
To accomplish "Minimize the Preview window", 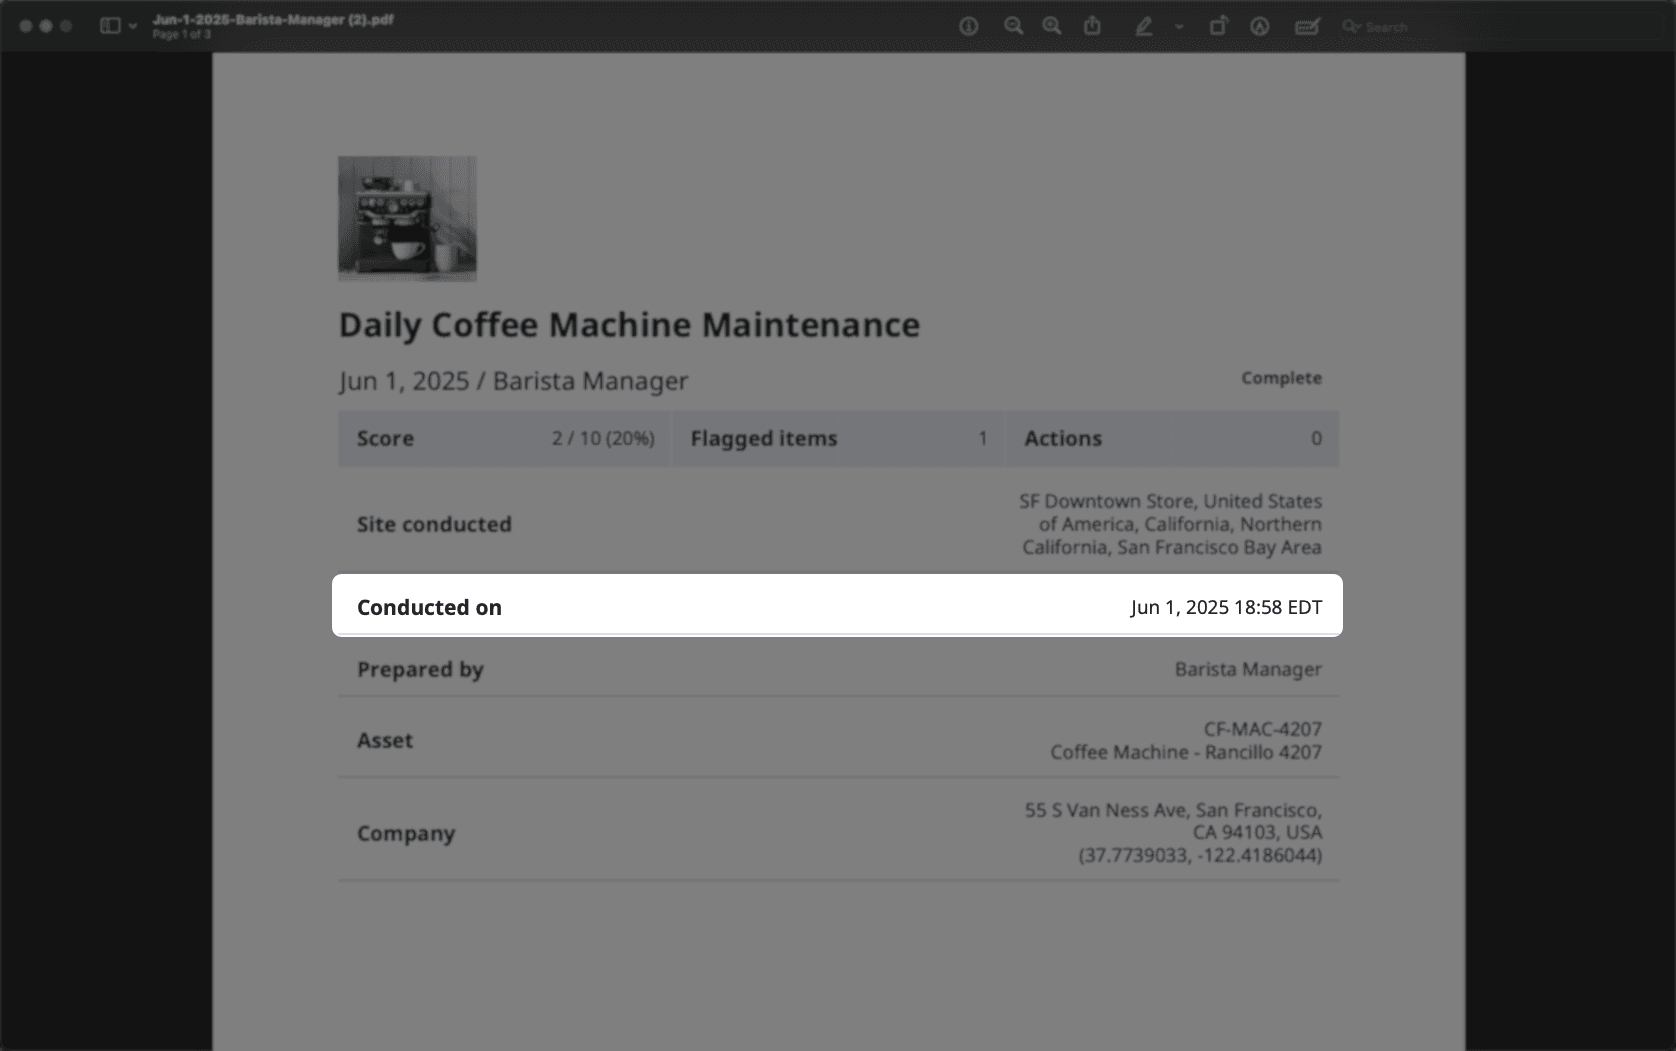I will [x=46, y=26].
